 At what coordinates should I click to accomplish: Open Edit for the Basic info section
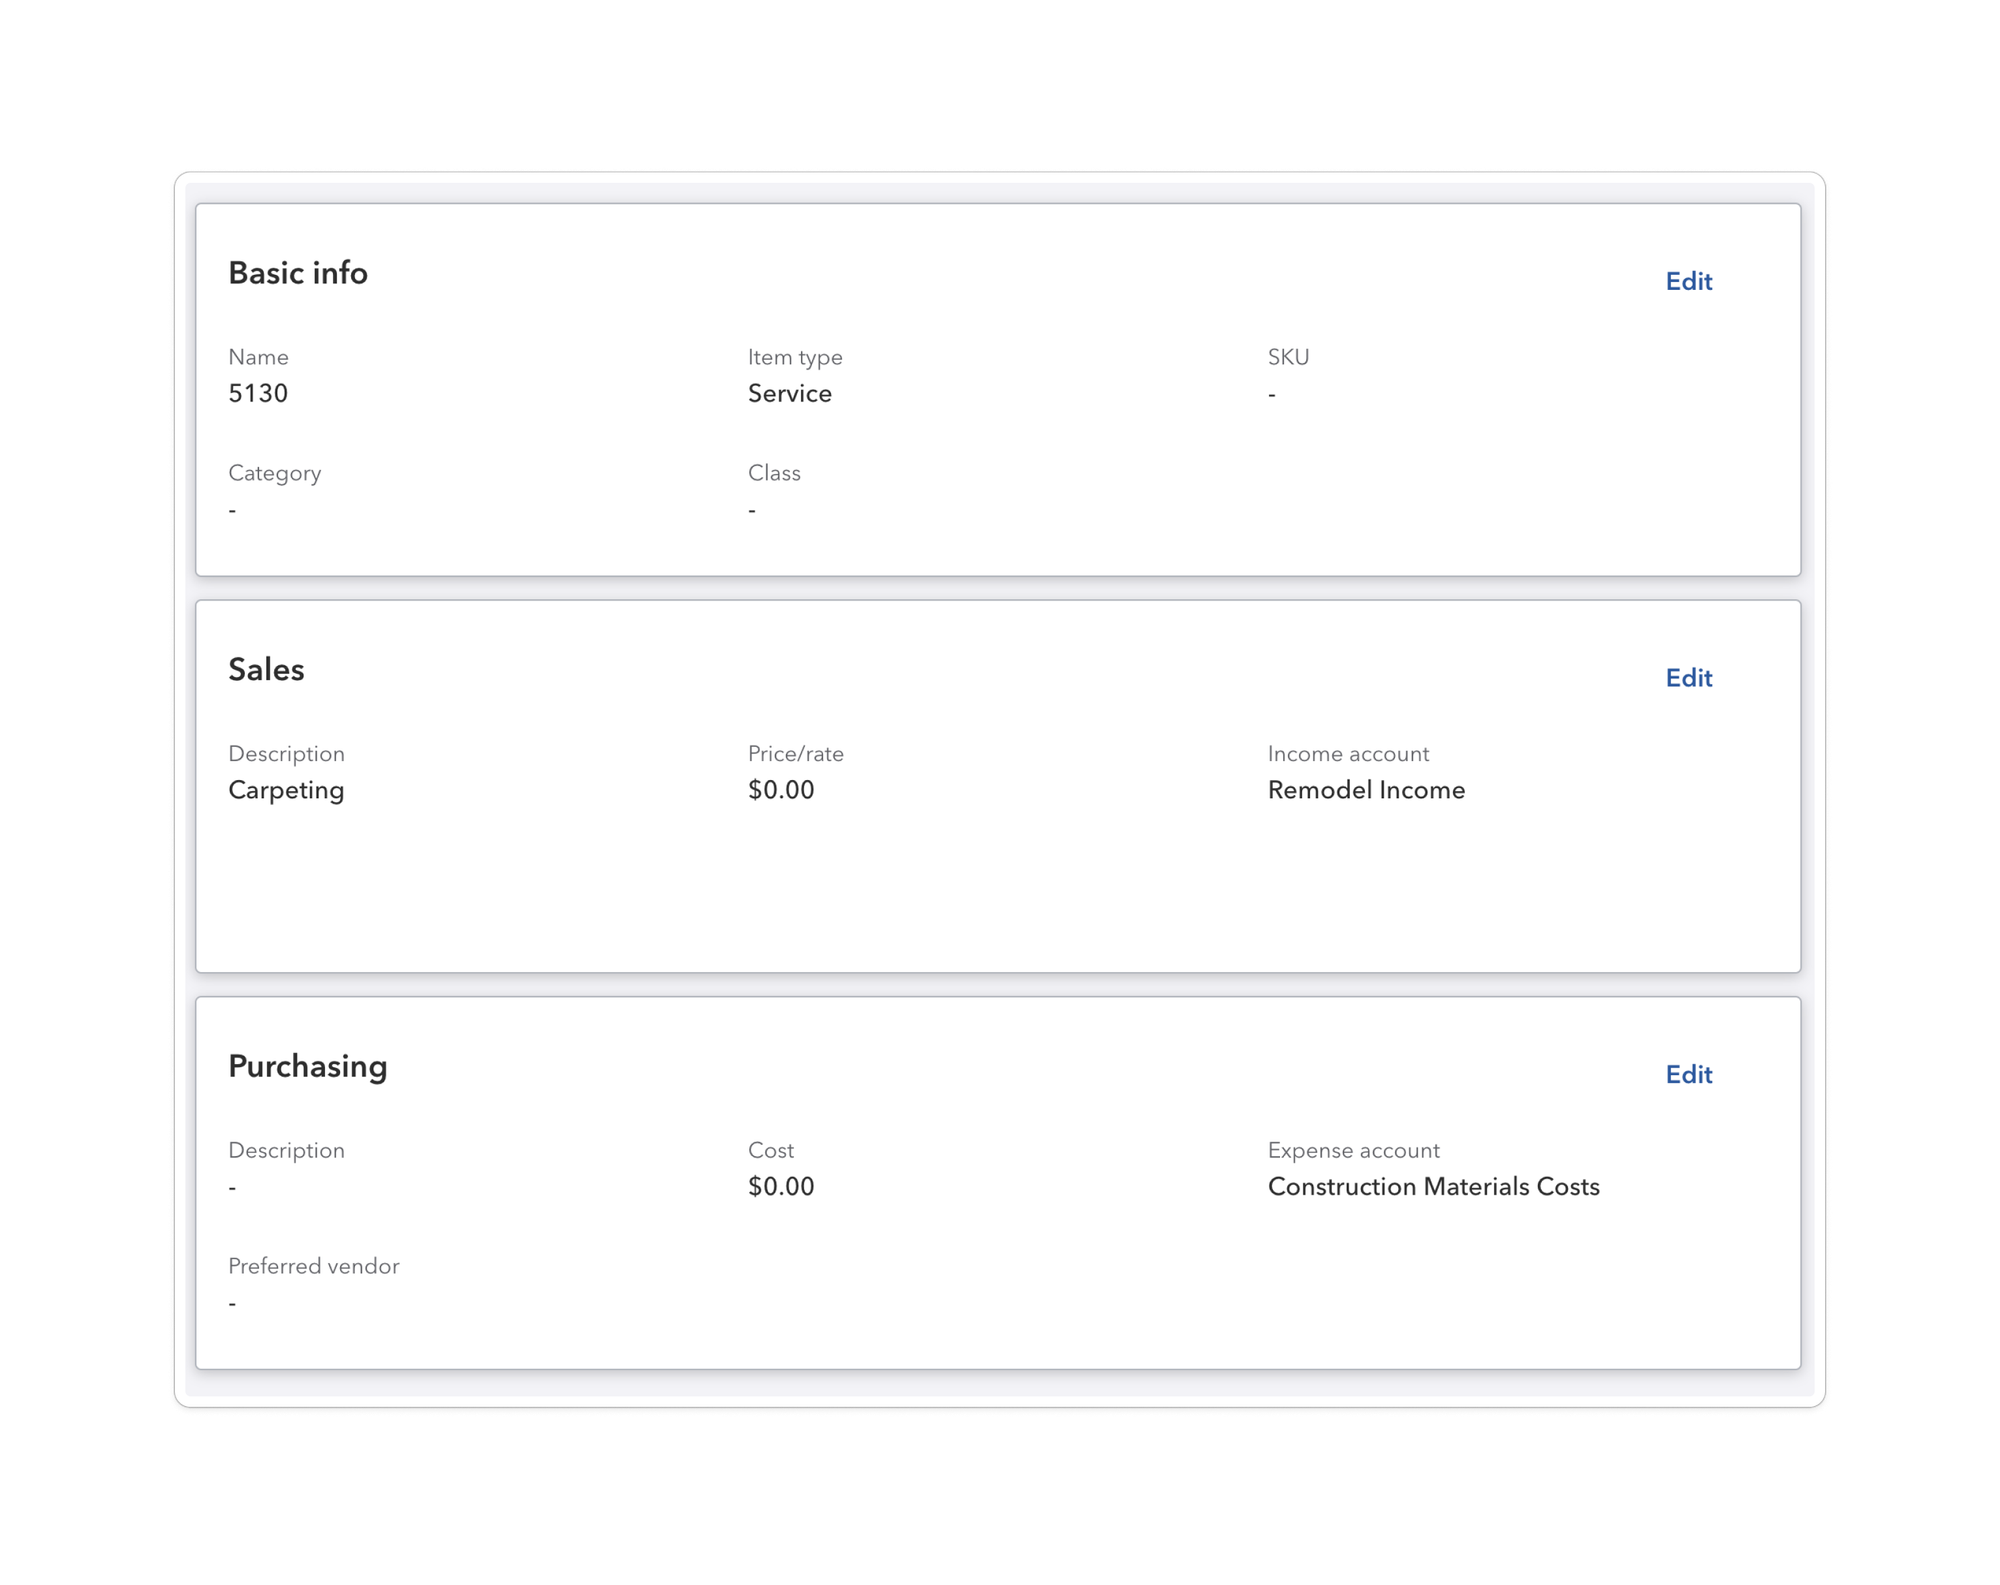point(1688,281)
